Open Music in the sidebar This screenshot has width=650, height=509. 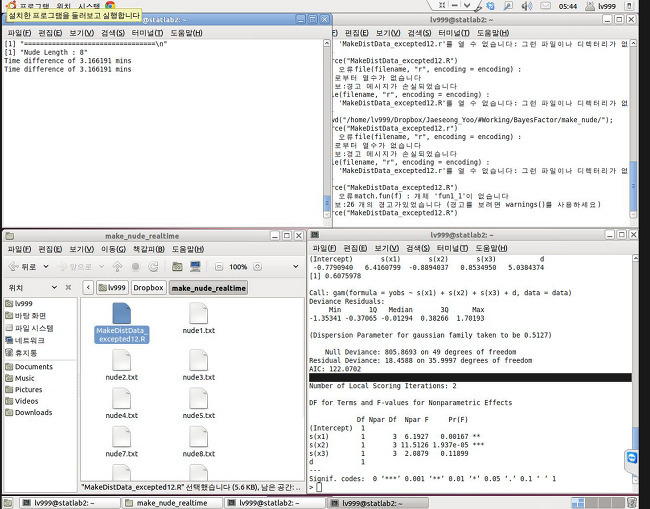click(20, 378)
